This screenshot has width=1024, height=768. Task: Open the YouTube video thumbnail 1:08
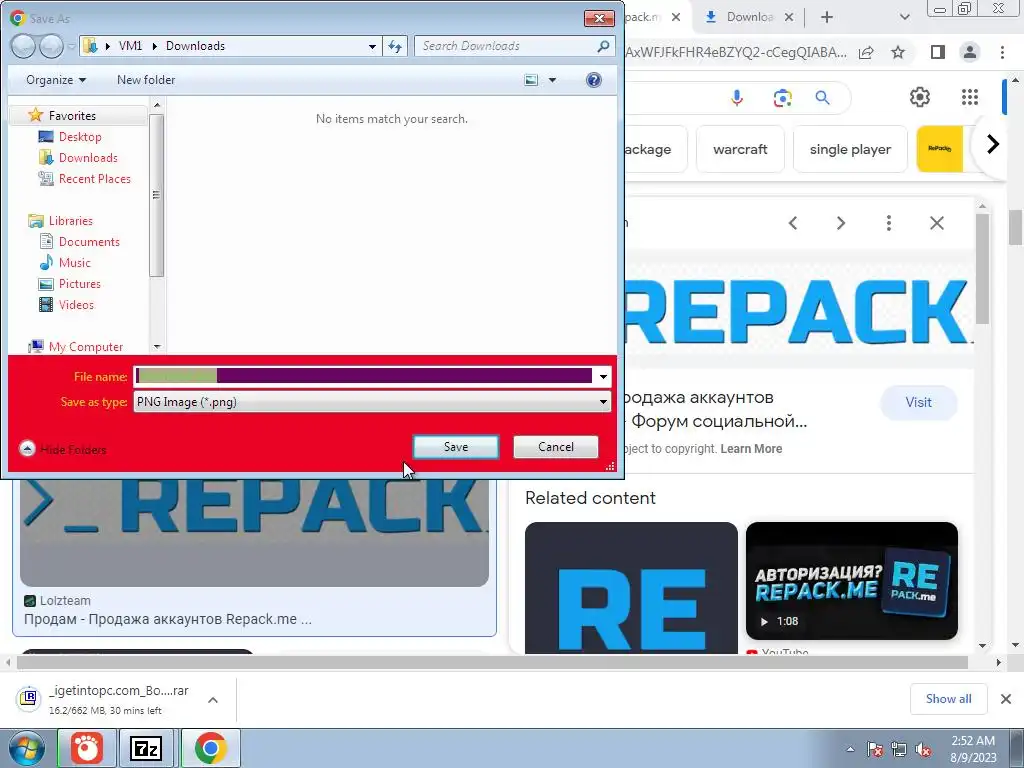point(852,581)
